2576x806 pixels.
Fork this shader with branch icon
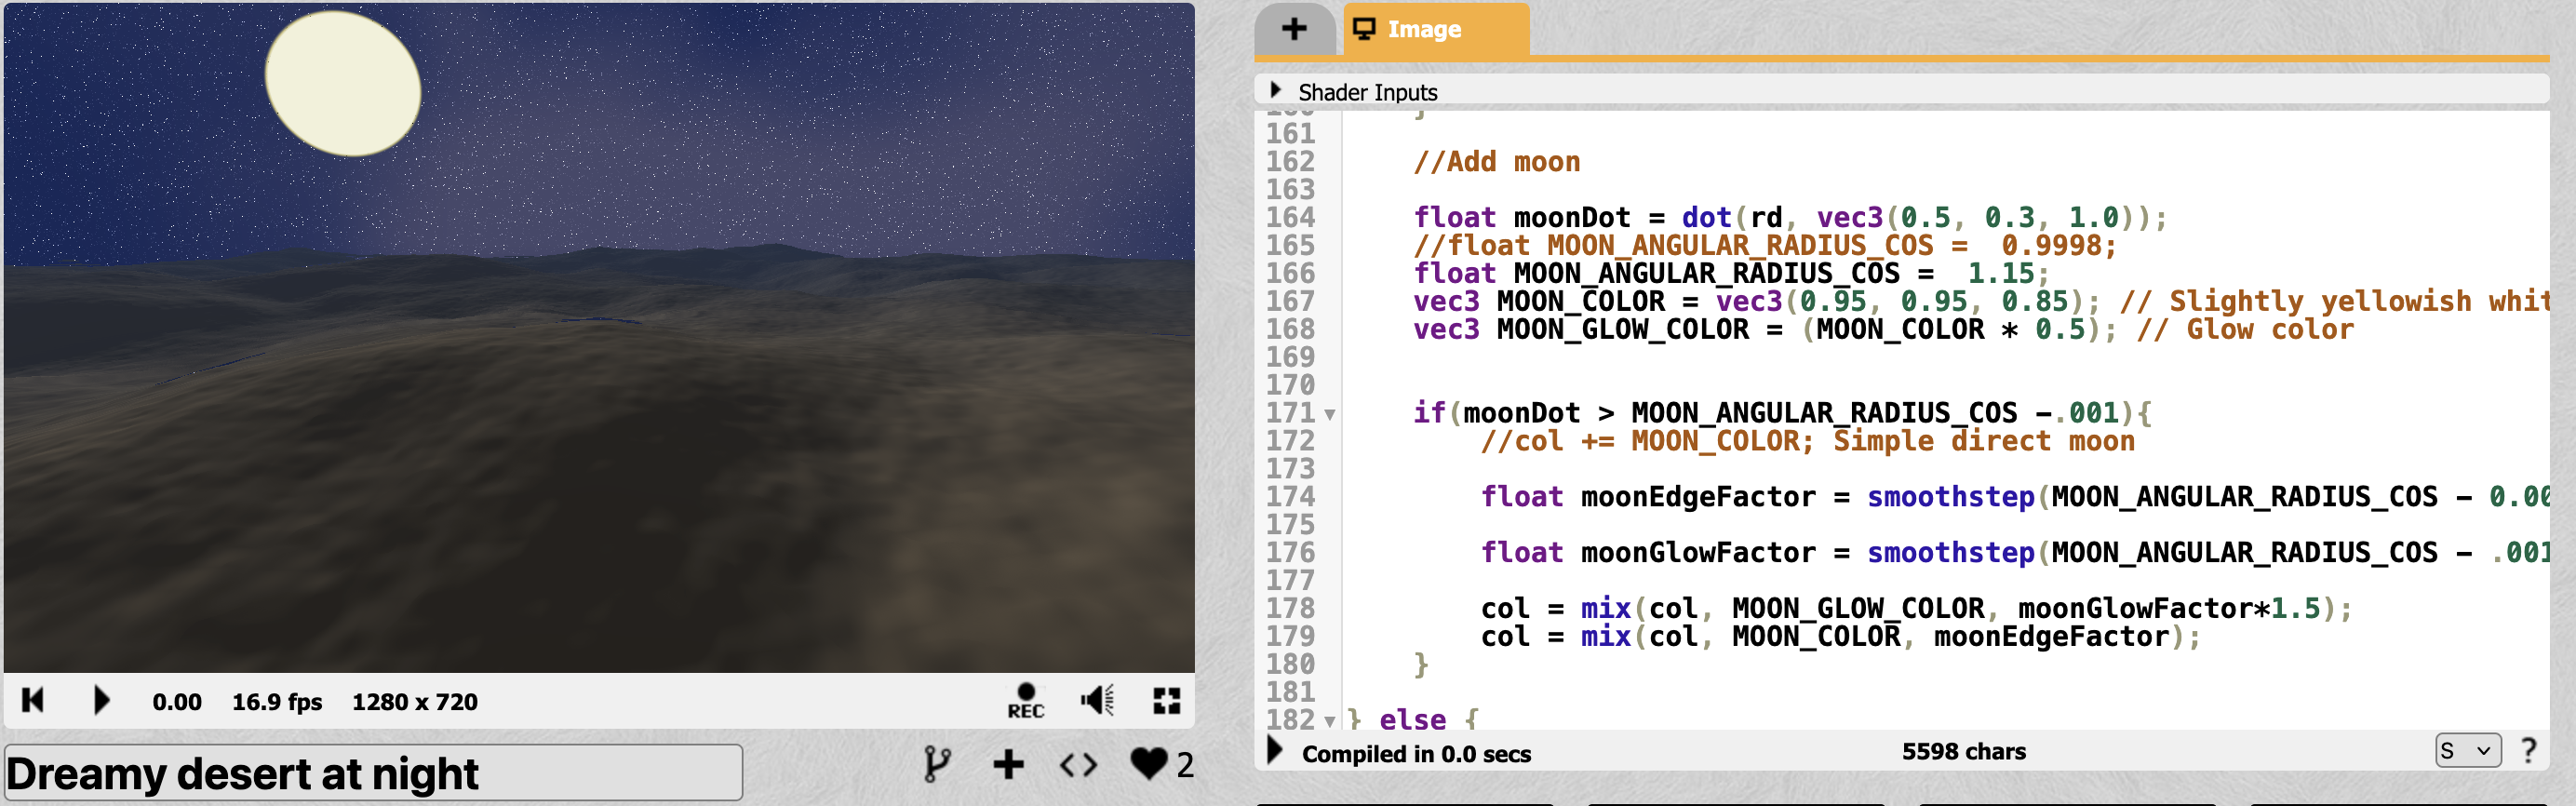(937, 765)
